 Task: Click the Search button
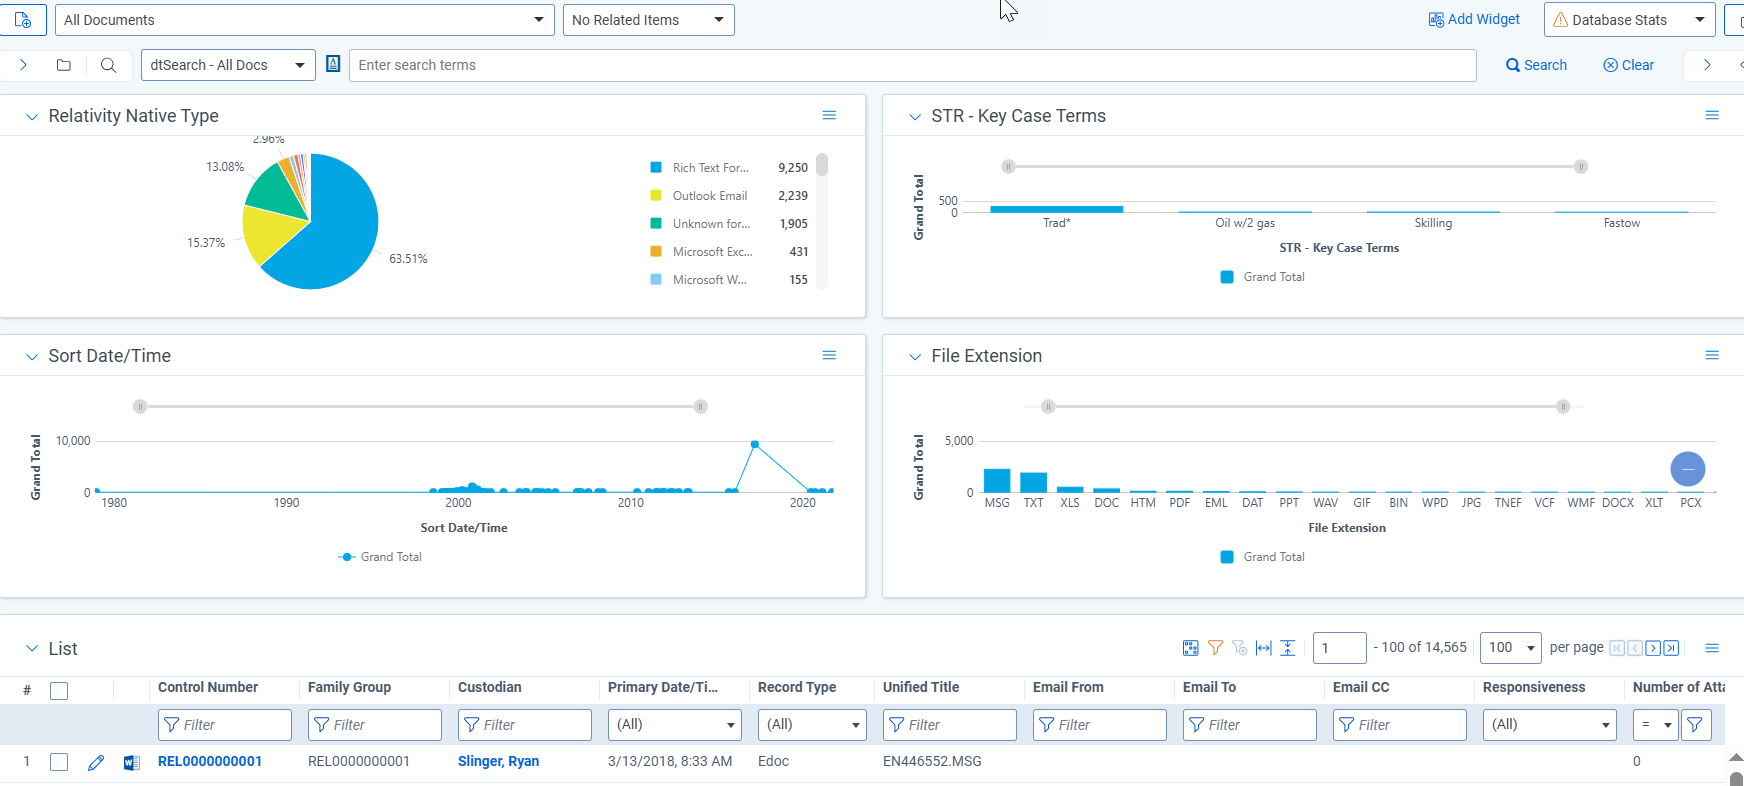pyautogui.click(x=1537, y=65)
